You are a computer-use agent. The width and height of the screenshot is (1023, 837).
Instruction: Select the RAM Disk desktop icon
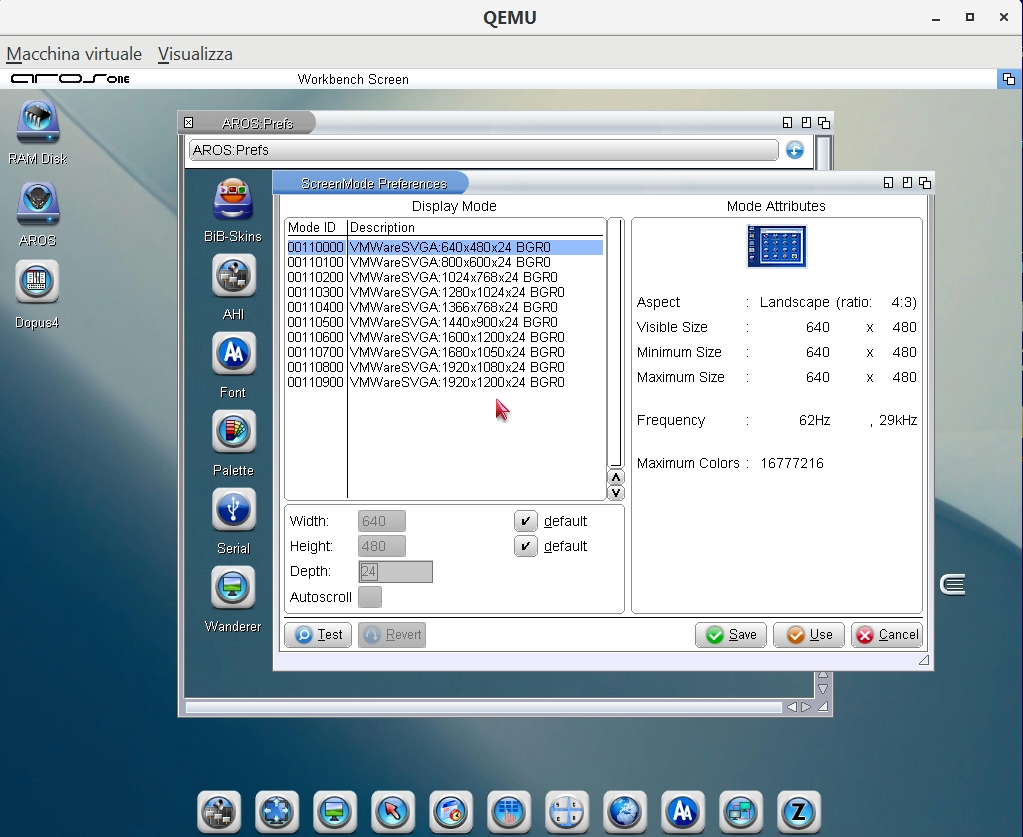coord(38,122)
